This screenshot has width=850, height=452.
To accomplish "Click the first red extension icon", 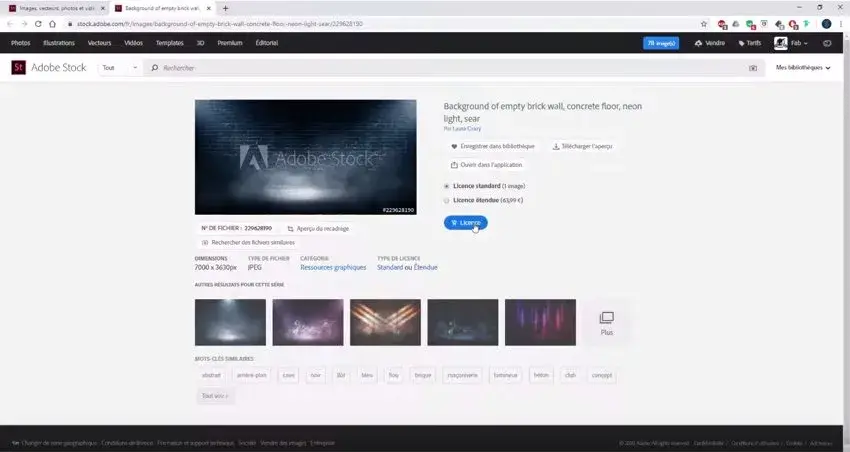I will tap(722, 24).
